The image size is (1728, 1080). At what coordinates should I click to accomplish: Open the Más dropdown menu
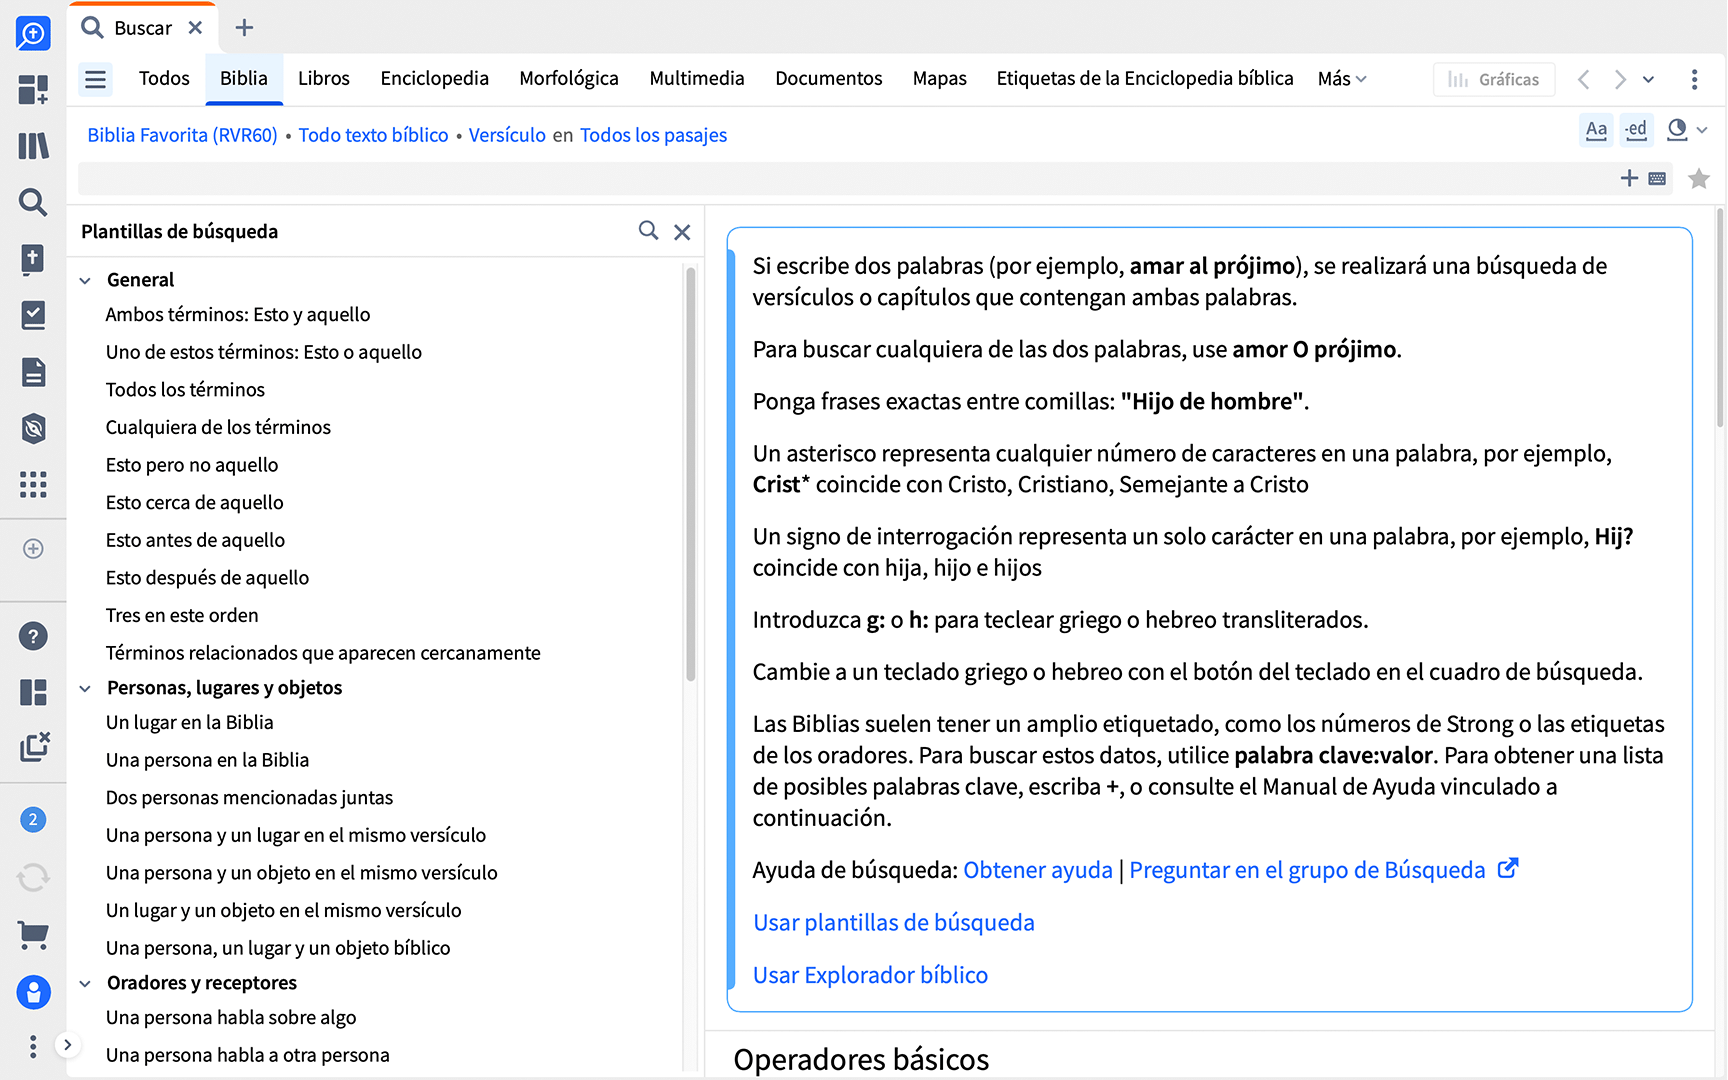click(x=1342, y=79)
